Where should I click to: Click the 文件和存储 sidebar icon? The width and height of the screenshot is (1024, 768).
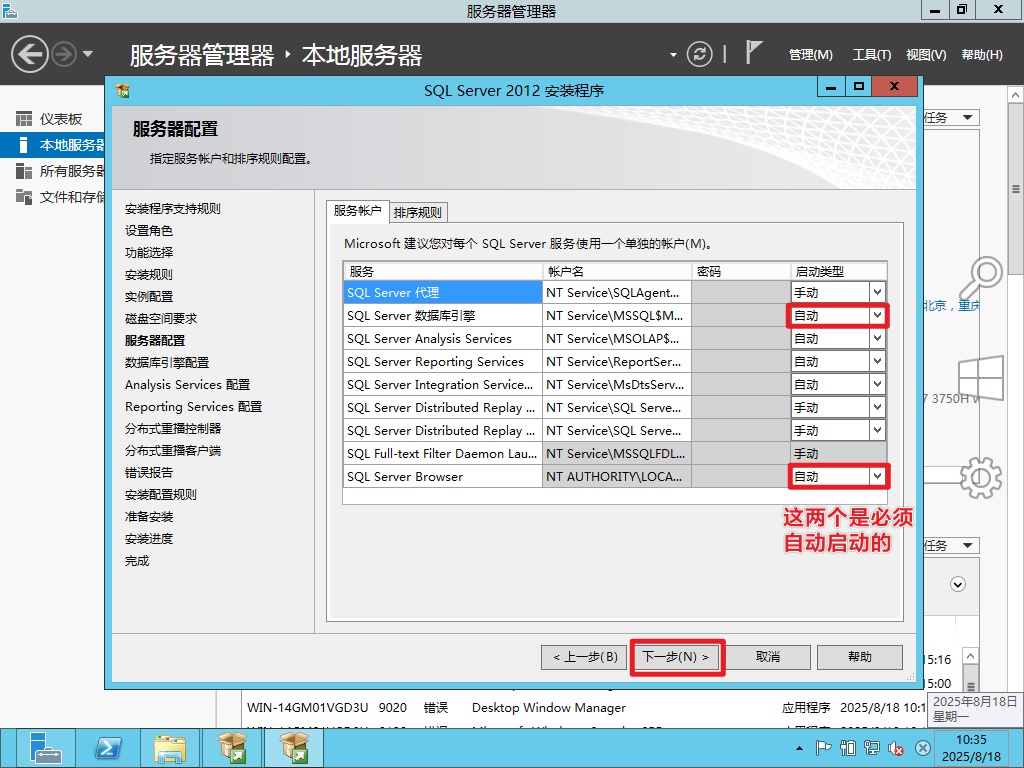[24, 197]
